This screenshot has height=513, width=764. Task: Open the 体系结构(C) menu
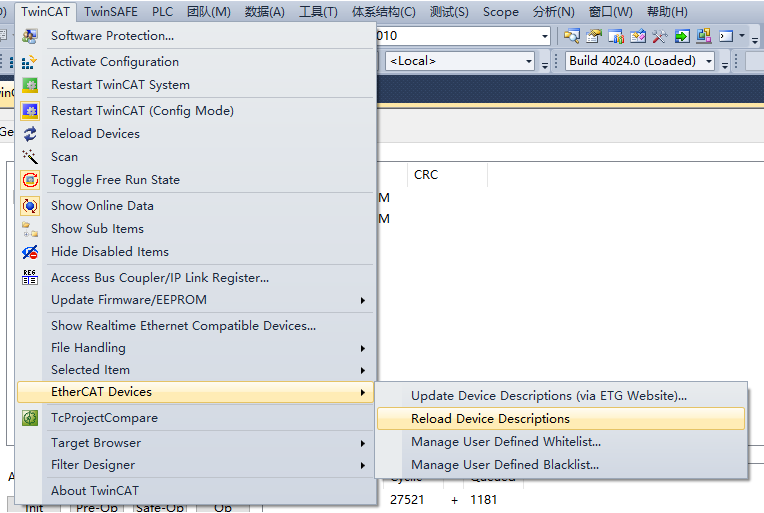pyautogui.click(x=383, y=12)
